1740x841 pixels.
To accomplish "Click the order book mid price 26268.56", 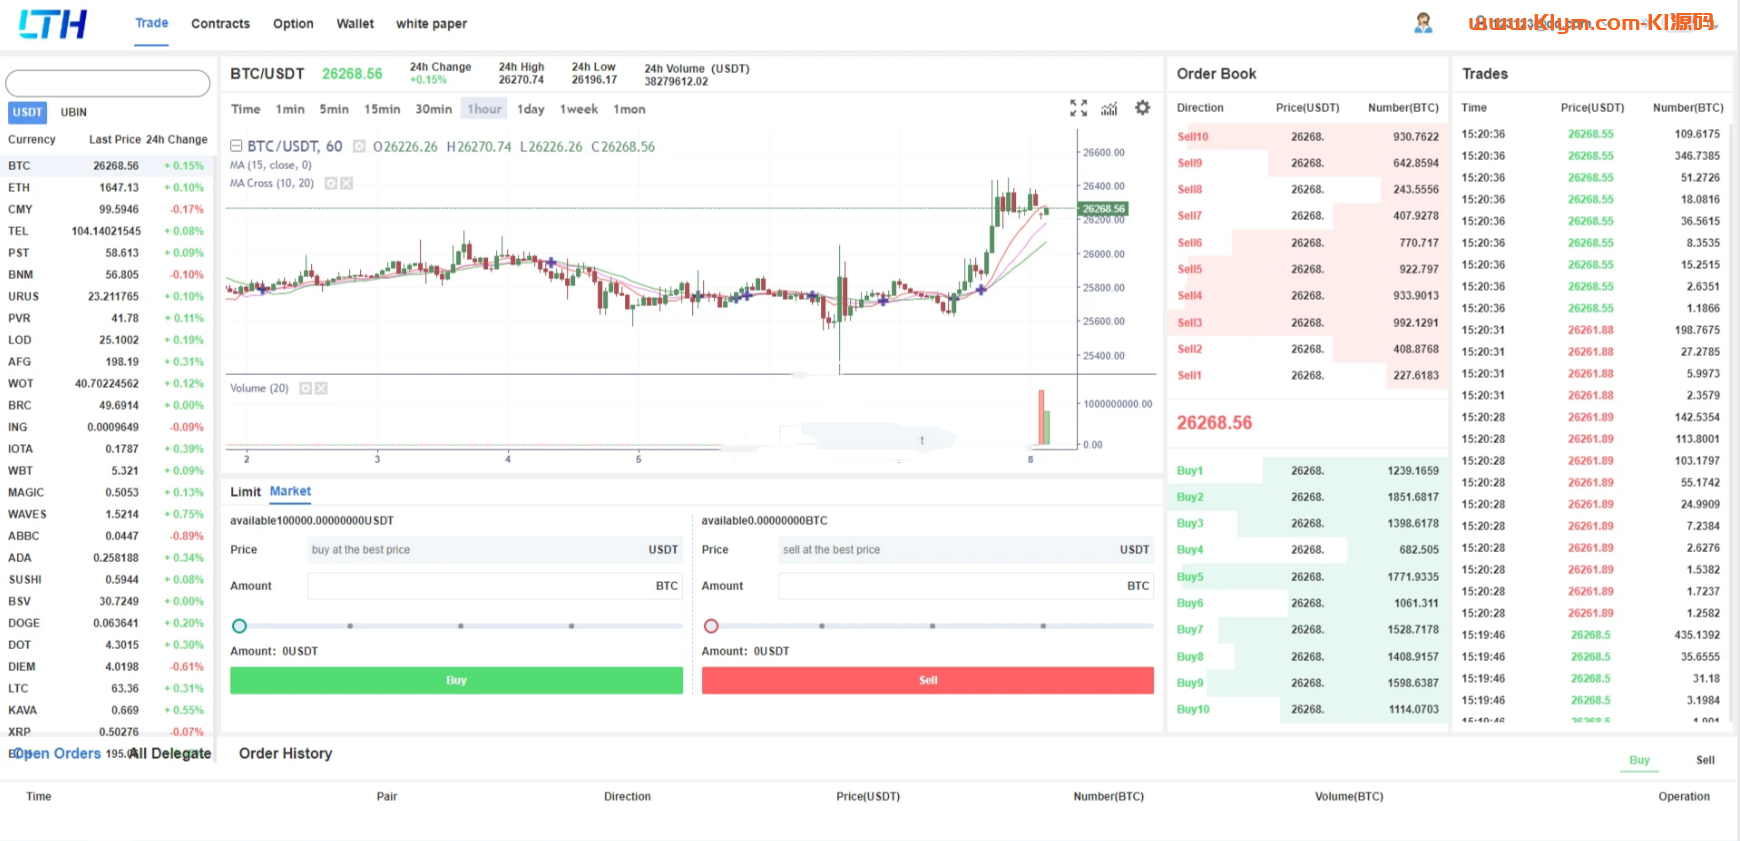I will click(x=1214, y=423).
